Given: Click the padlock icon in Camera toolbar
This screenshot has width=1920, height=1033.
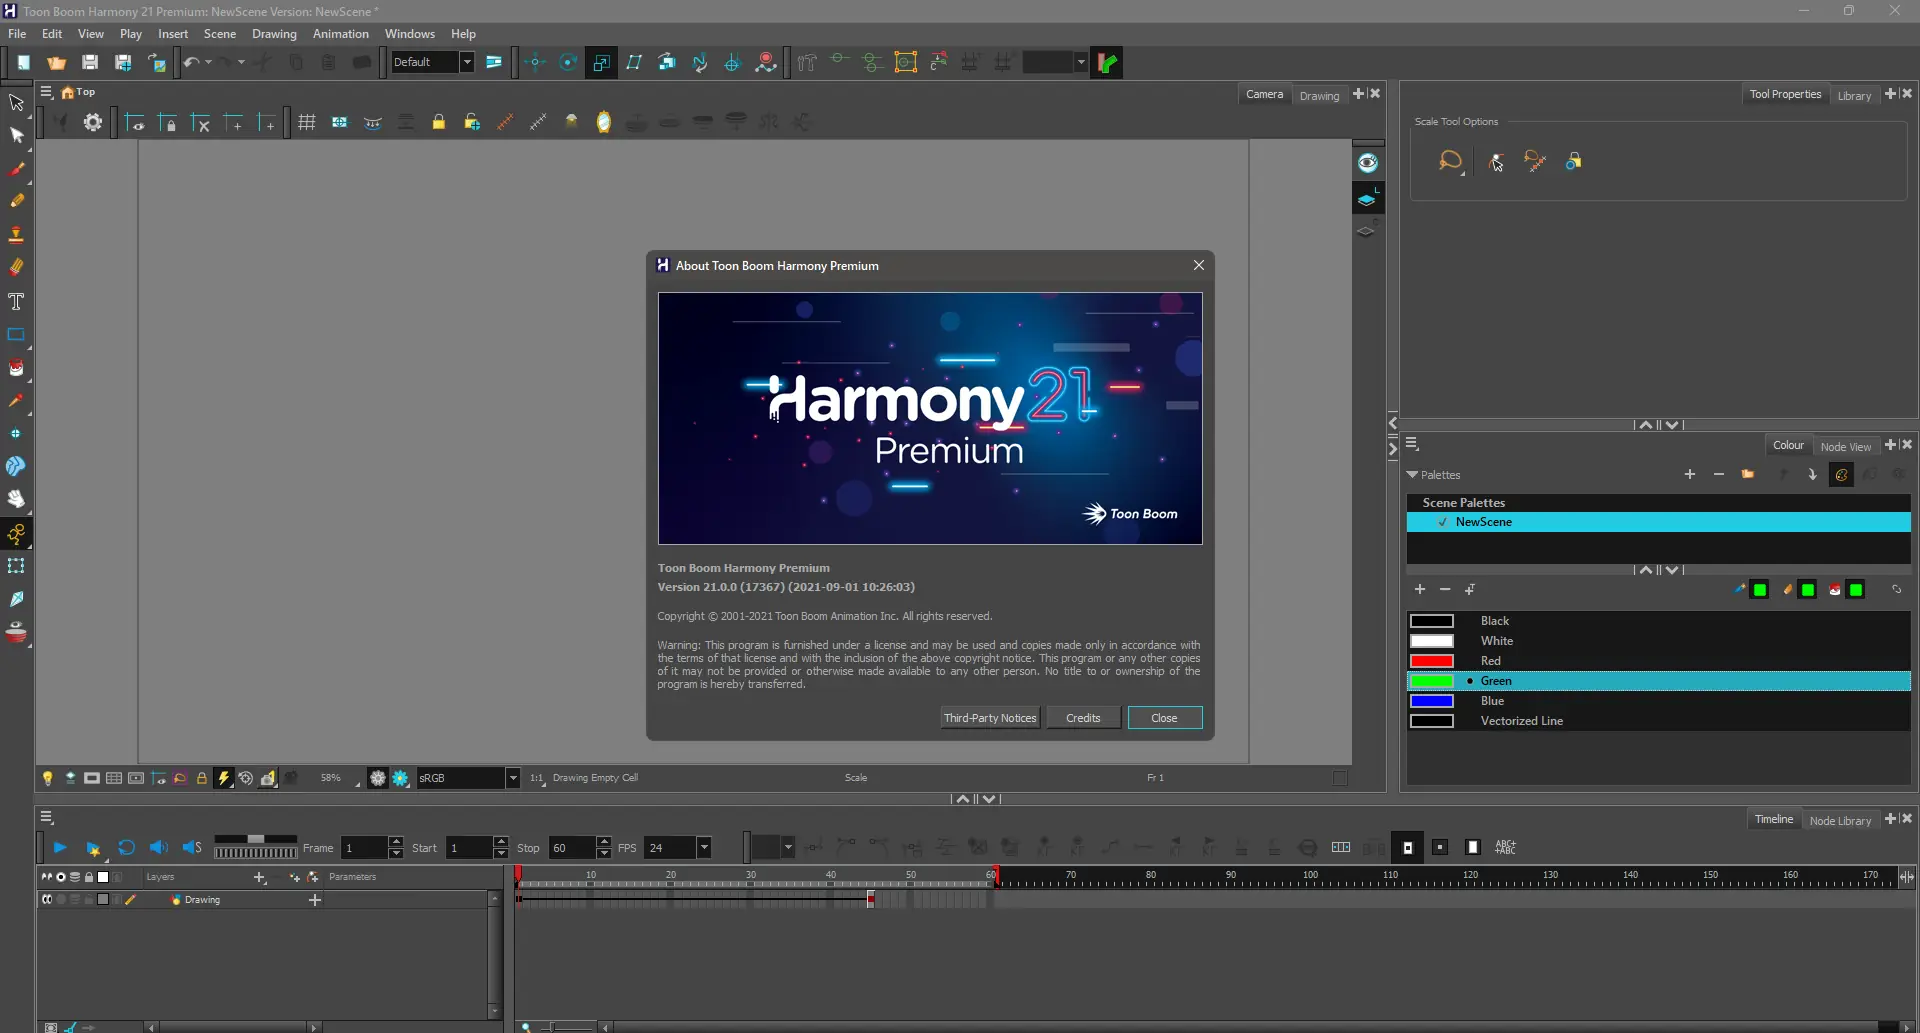Looking at the screenshot, I should point(438,122).
